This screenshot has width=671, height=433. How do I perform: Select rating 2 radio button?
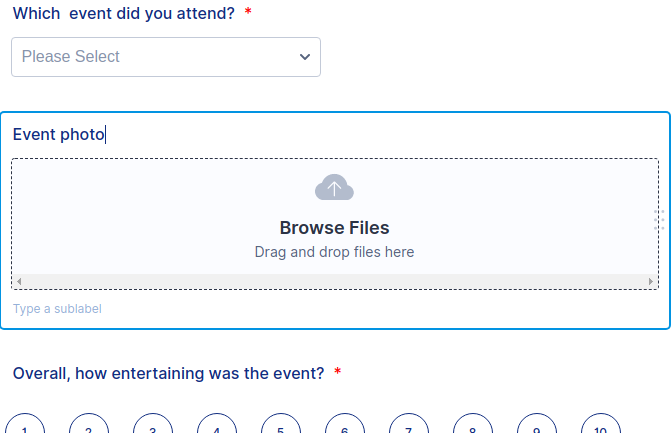(x=89, y=427)
